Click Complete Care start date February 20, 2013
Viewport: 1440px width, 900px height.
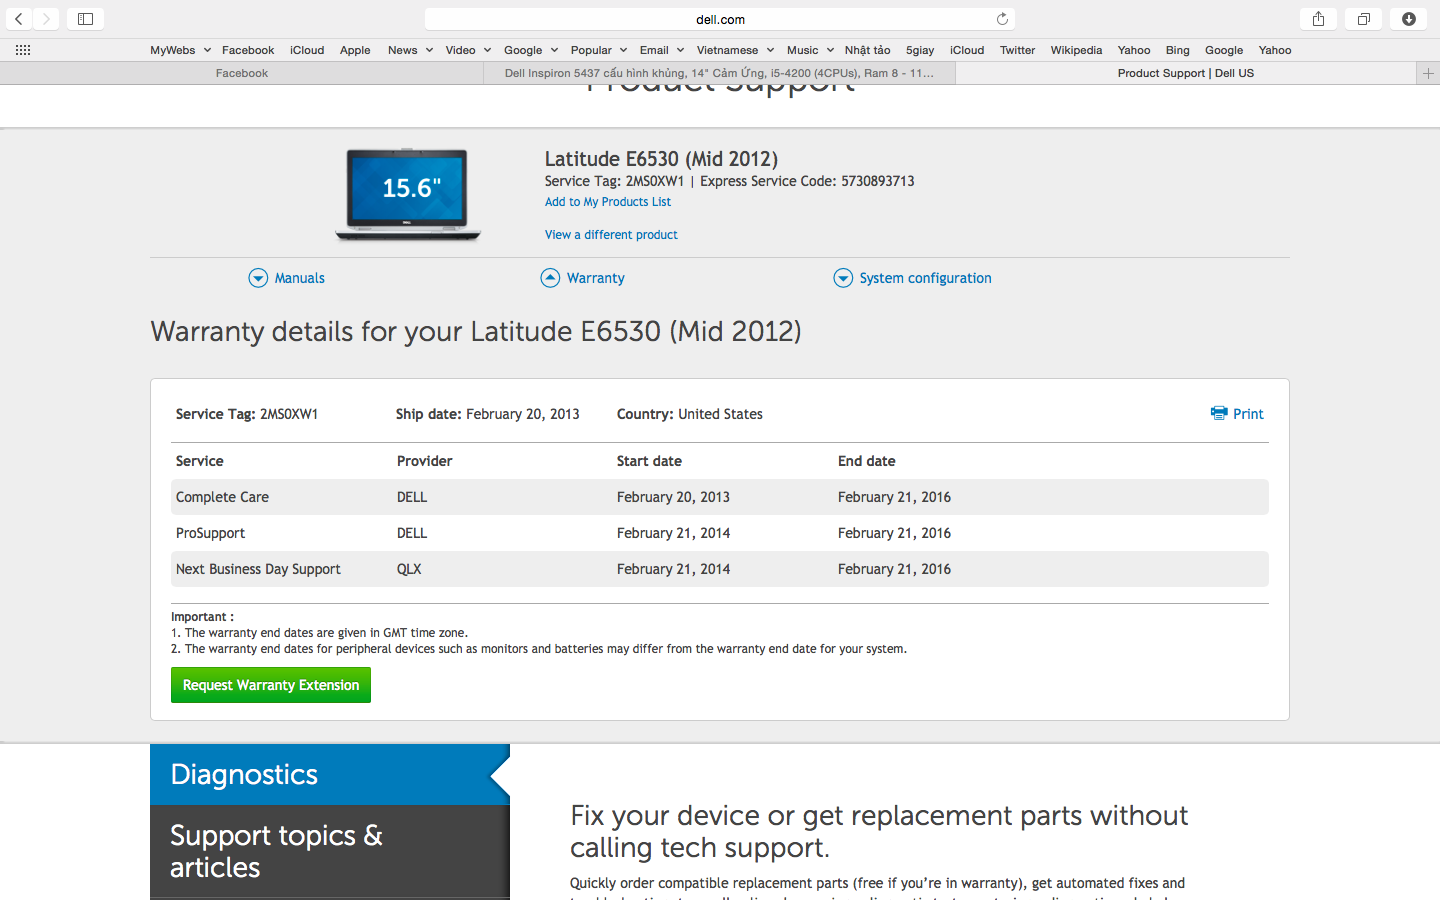coord(673,497)
